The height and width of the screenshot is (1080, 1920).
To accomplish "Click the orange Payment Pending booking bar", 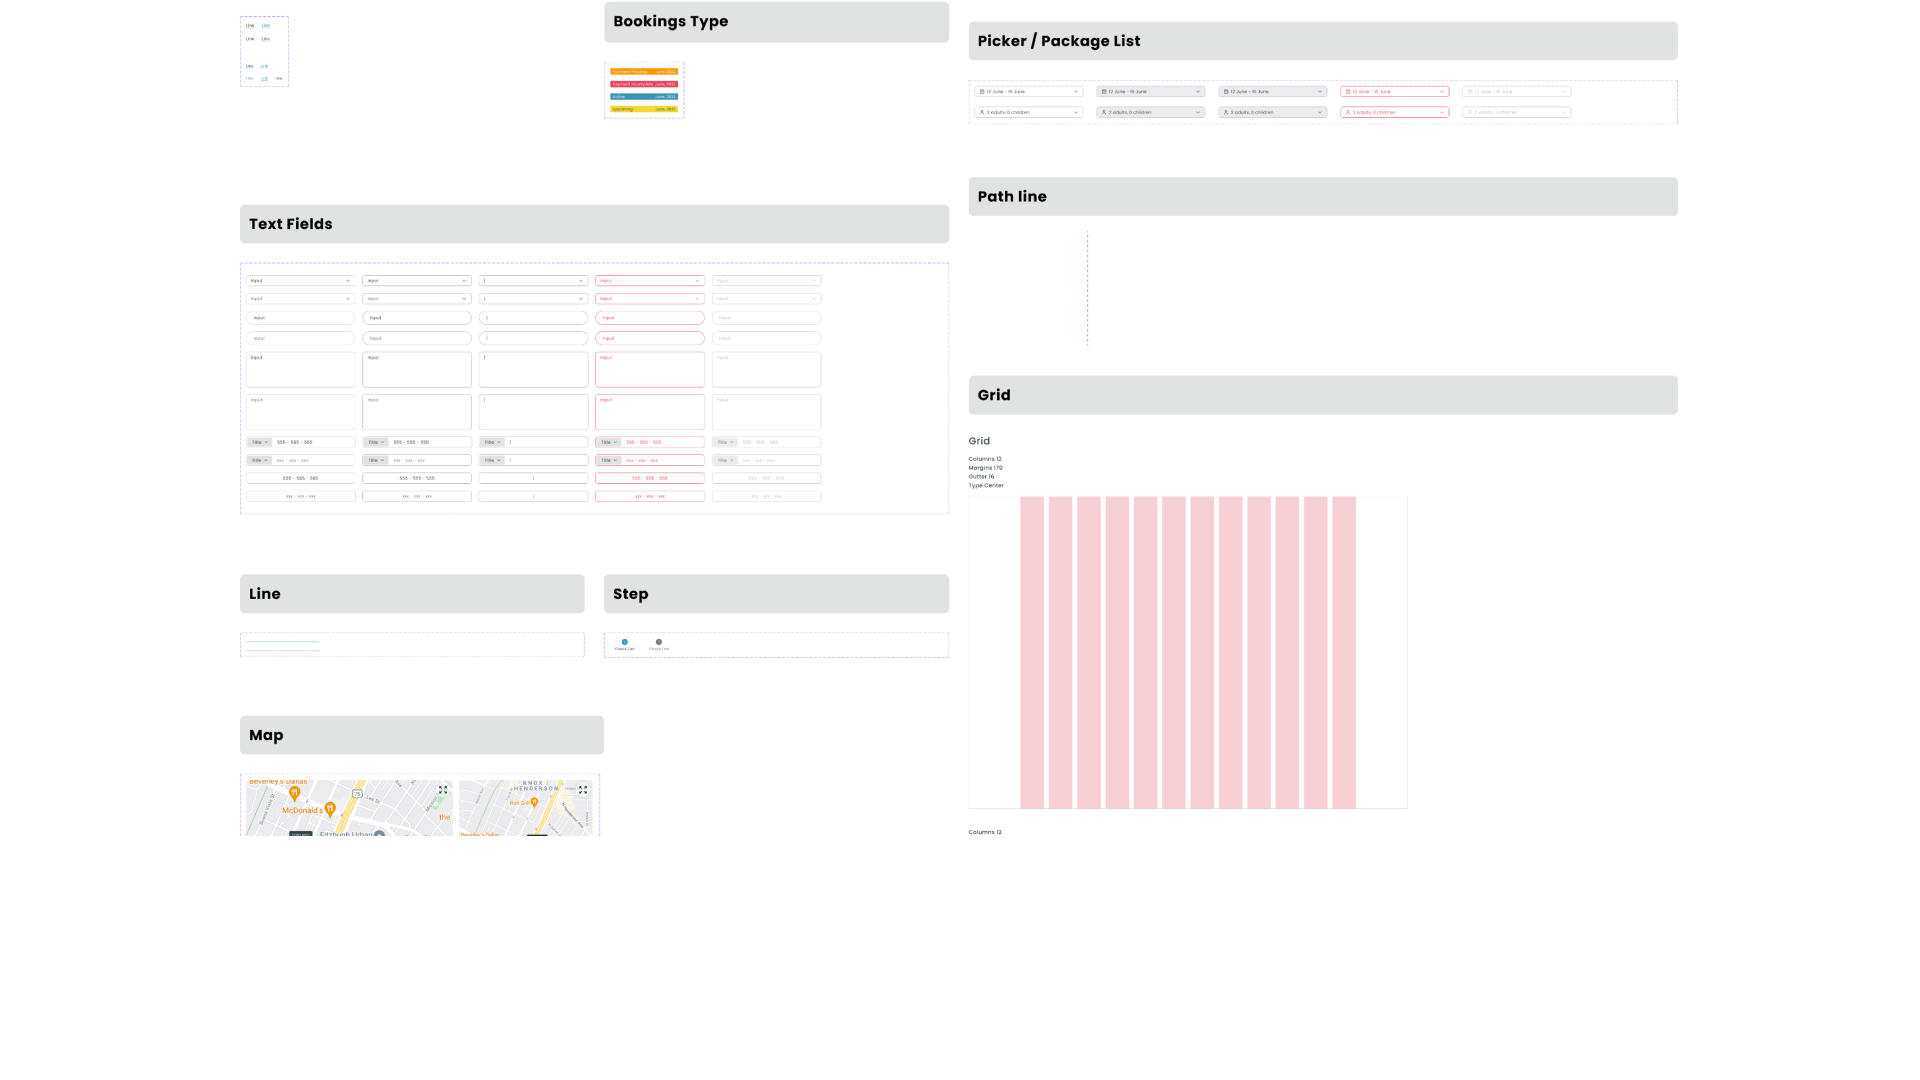I will [x=644, y=72].
